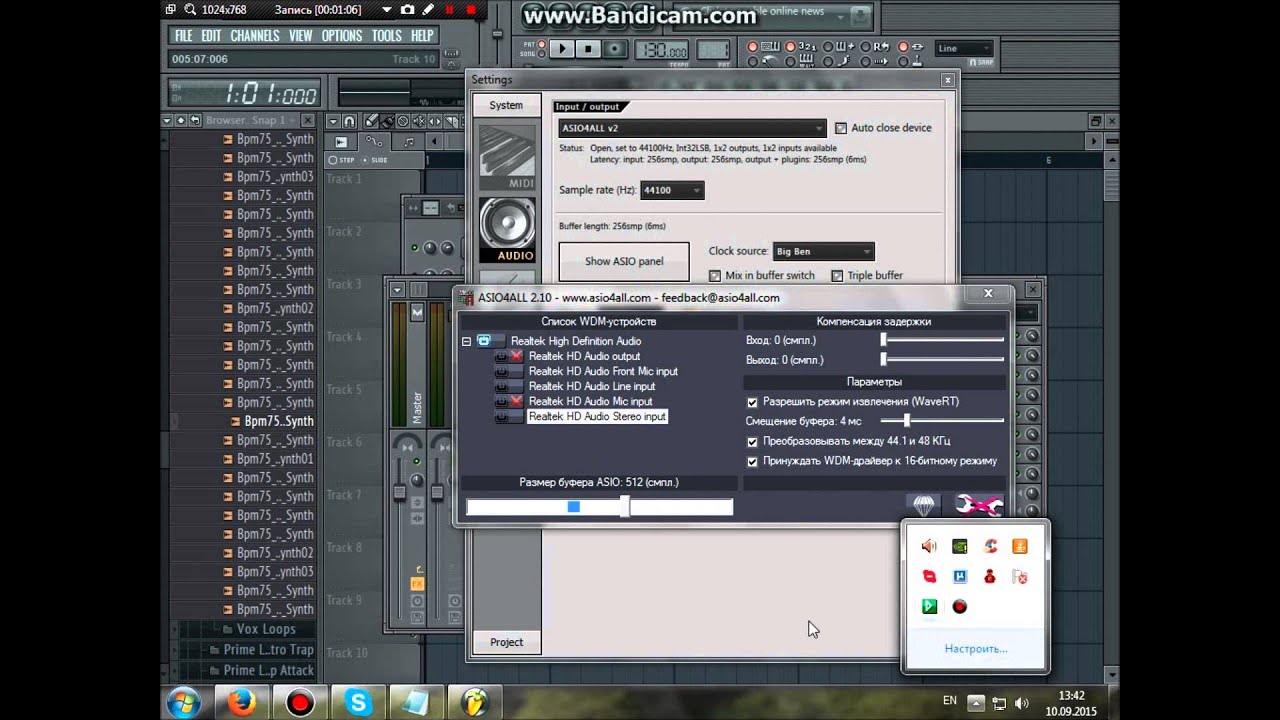The height and width of the screenshot is (720, 1280).
Task: Toggle the 44.1 and 48 kHz conversion checkbox
Action: [752, 441]
